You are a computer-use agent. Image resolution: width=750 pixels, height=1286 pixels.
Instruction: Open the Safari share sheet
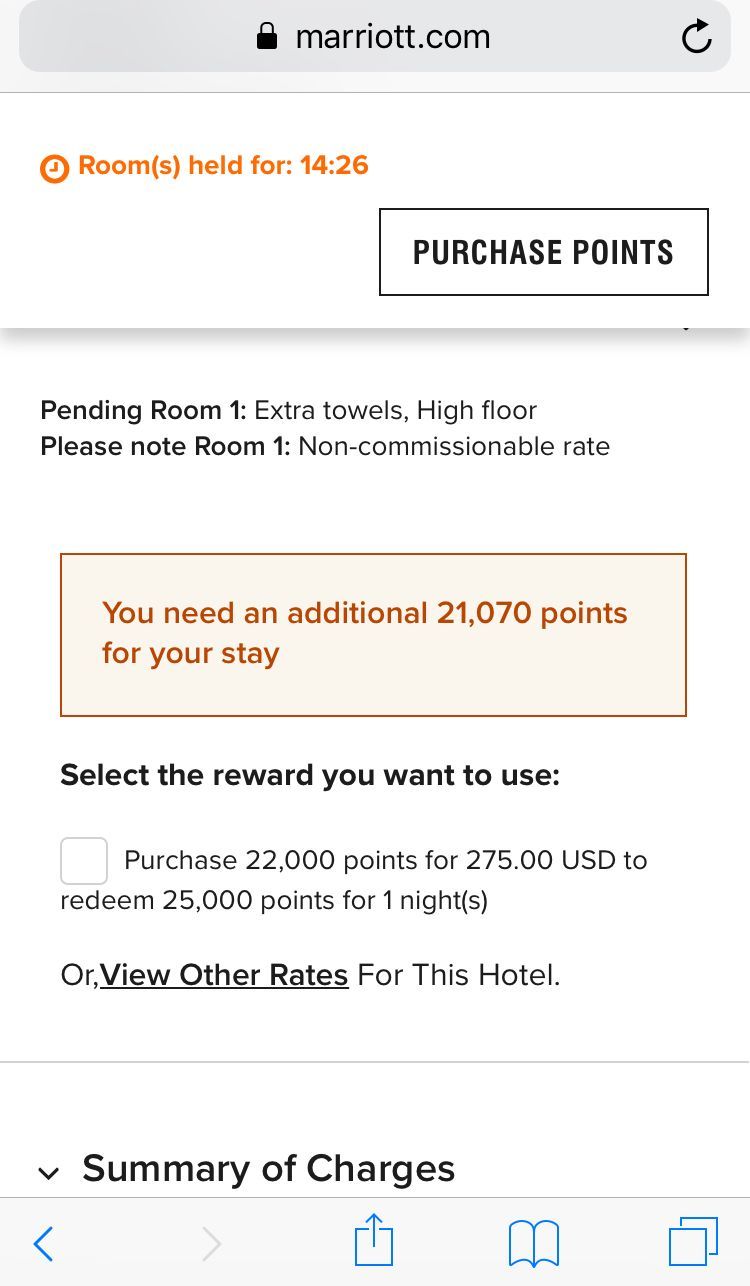[374, 1240]
